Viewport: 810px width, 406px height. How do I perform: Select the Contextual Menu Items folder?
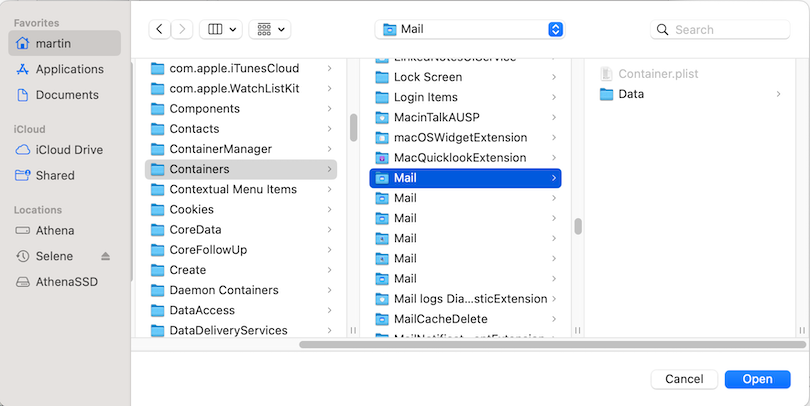[241, 189]
